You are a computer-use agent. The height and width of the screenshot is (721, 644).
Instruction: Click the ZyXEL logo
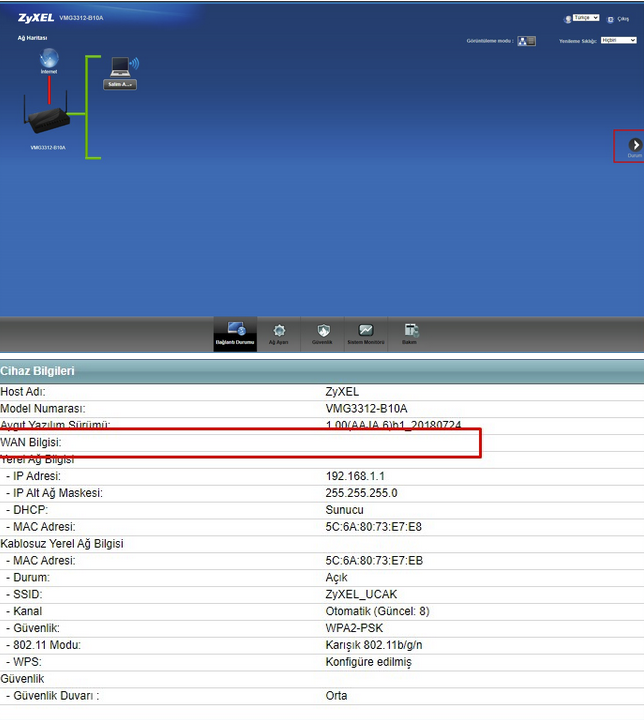pos(36,18)
